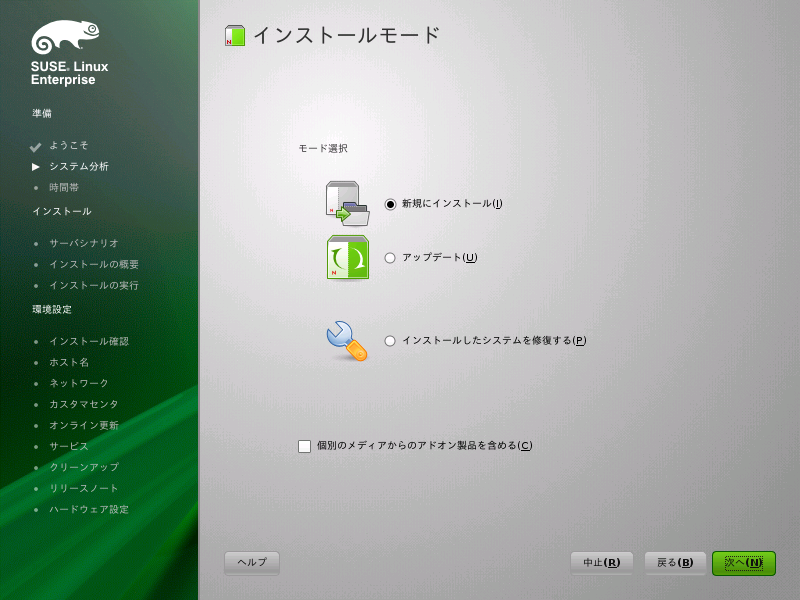
Task: Click 時間帯 step in sidebar
Action: (64, 188)
